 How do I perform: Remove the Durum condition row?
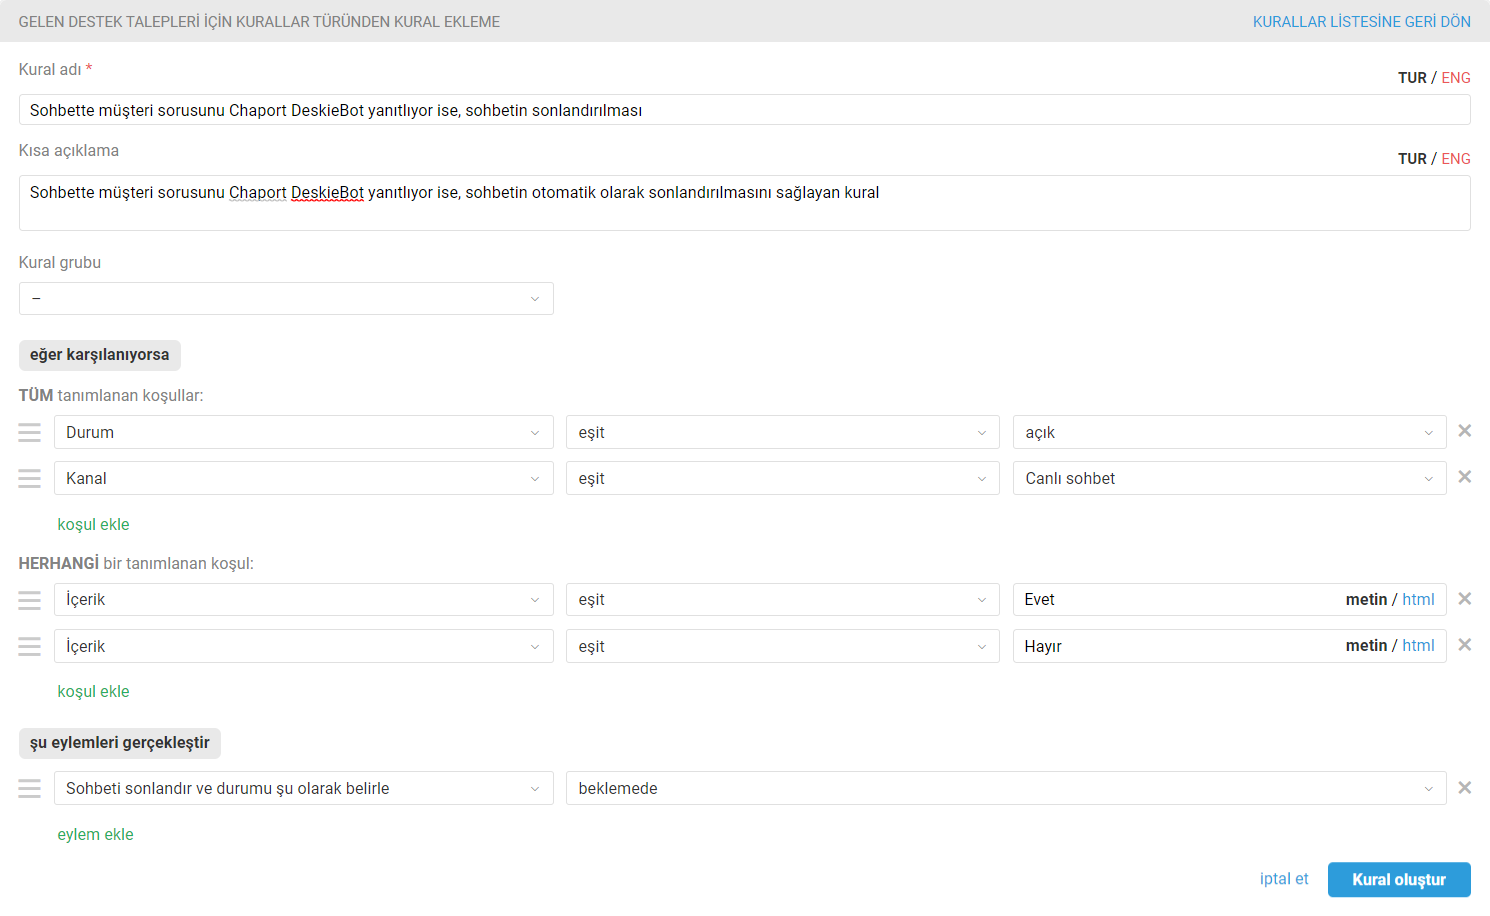[x=1464, y=431]
